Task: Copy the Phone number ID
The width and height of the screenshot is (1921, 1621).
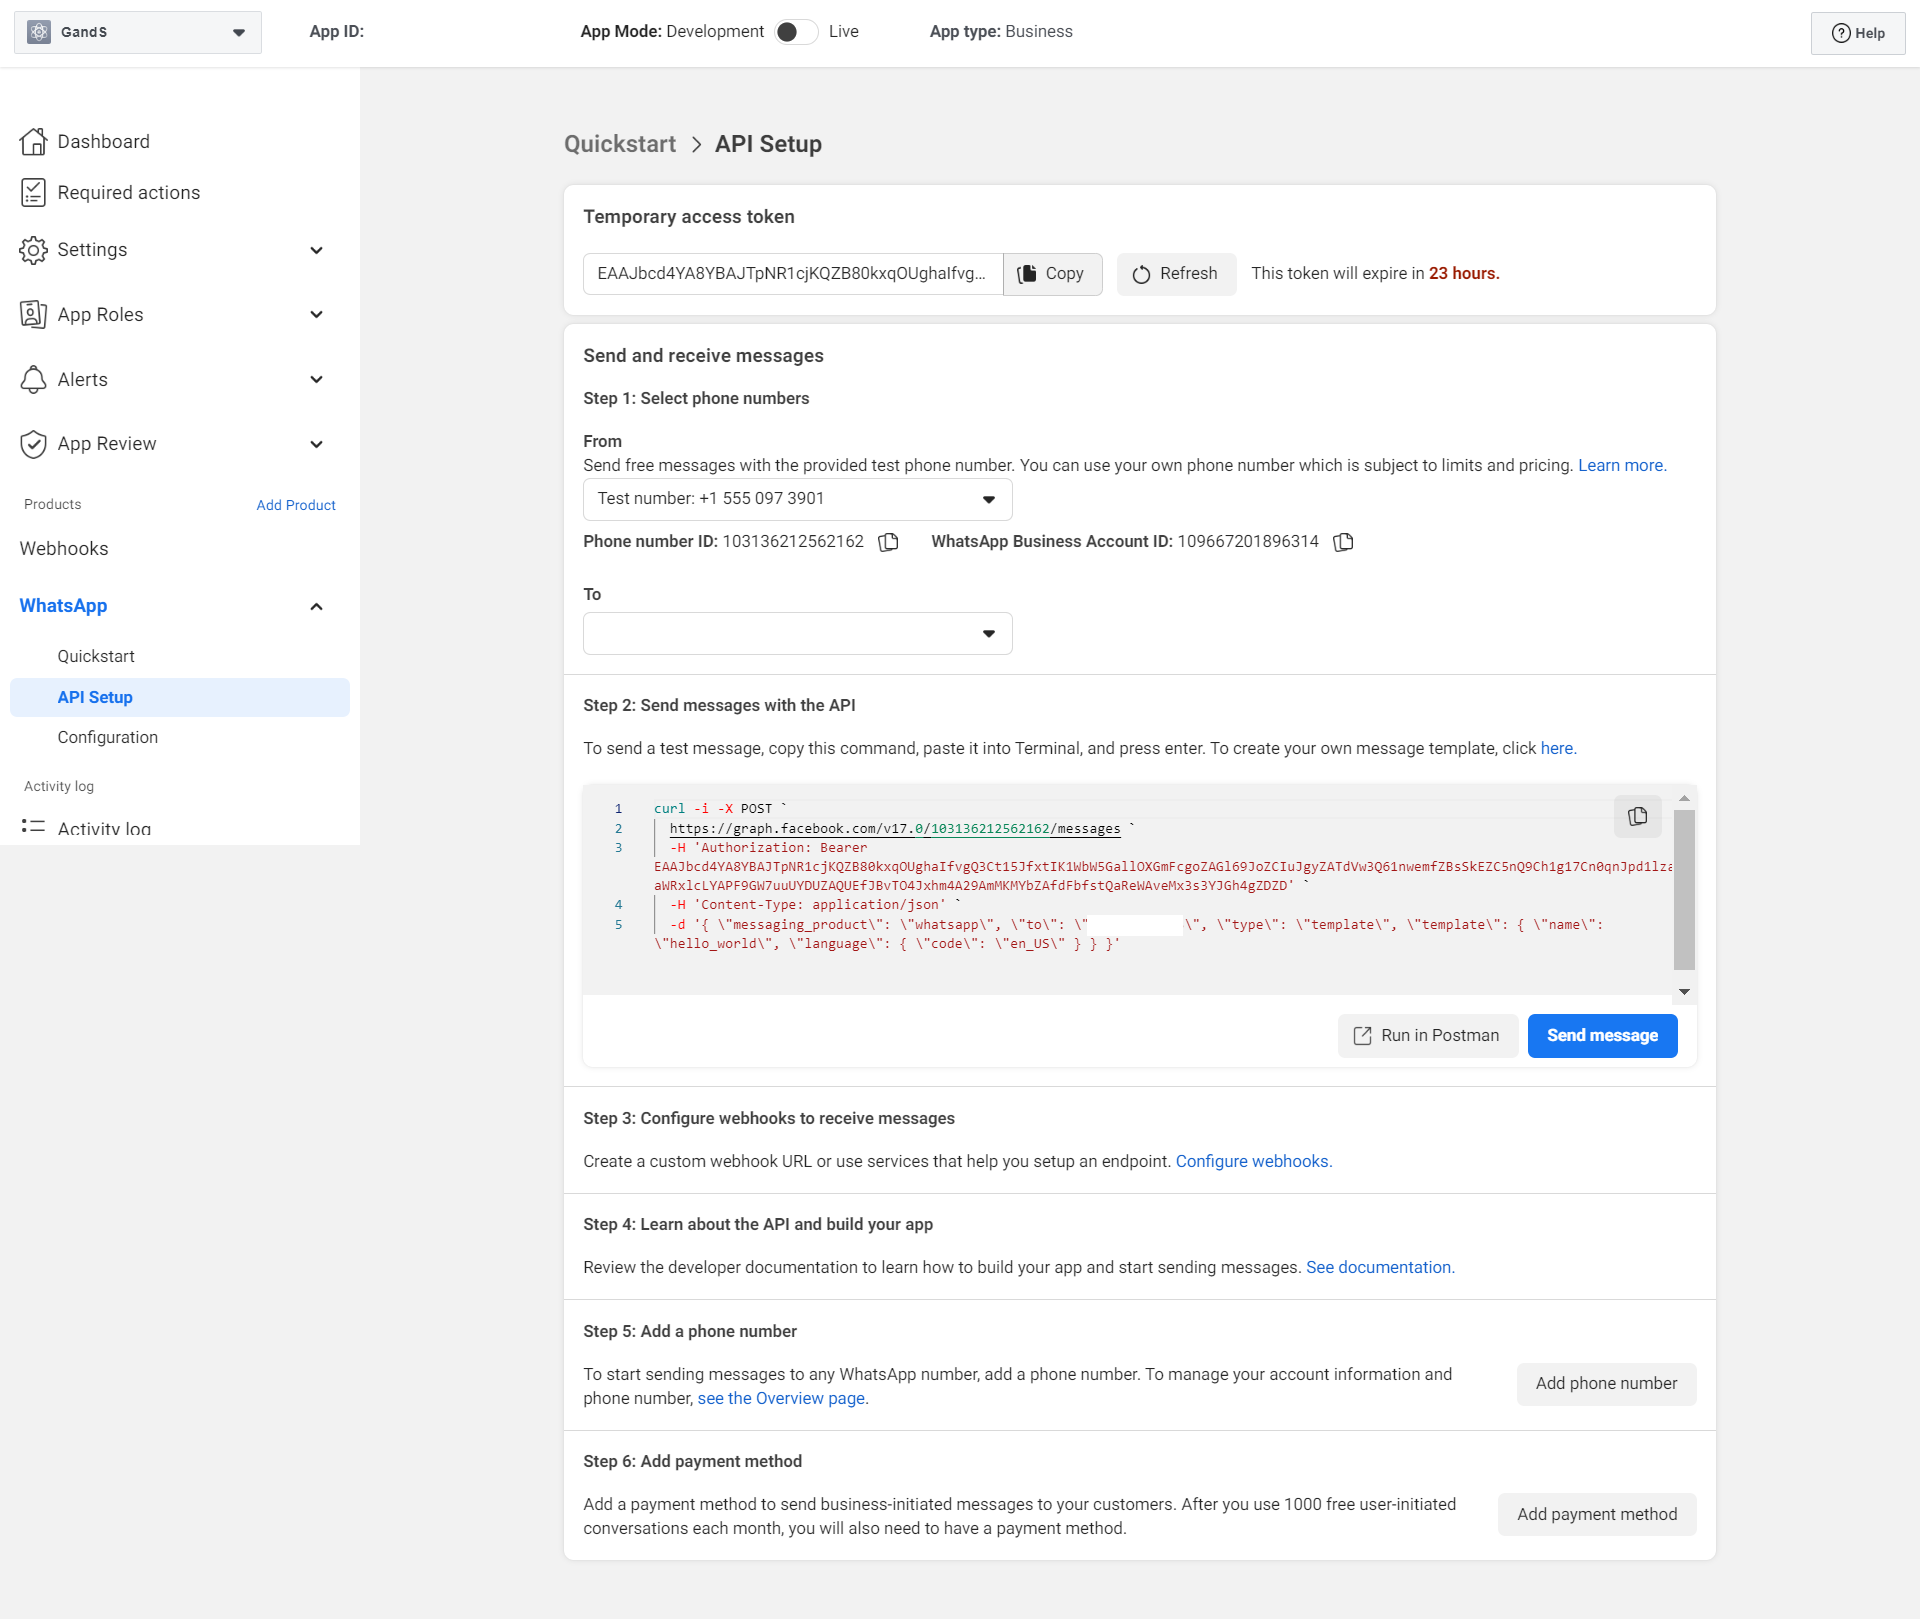Action: click(888, 542)
